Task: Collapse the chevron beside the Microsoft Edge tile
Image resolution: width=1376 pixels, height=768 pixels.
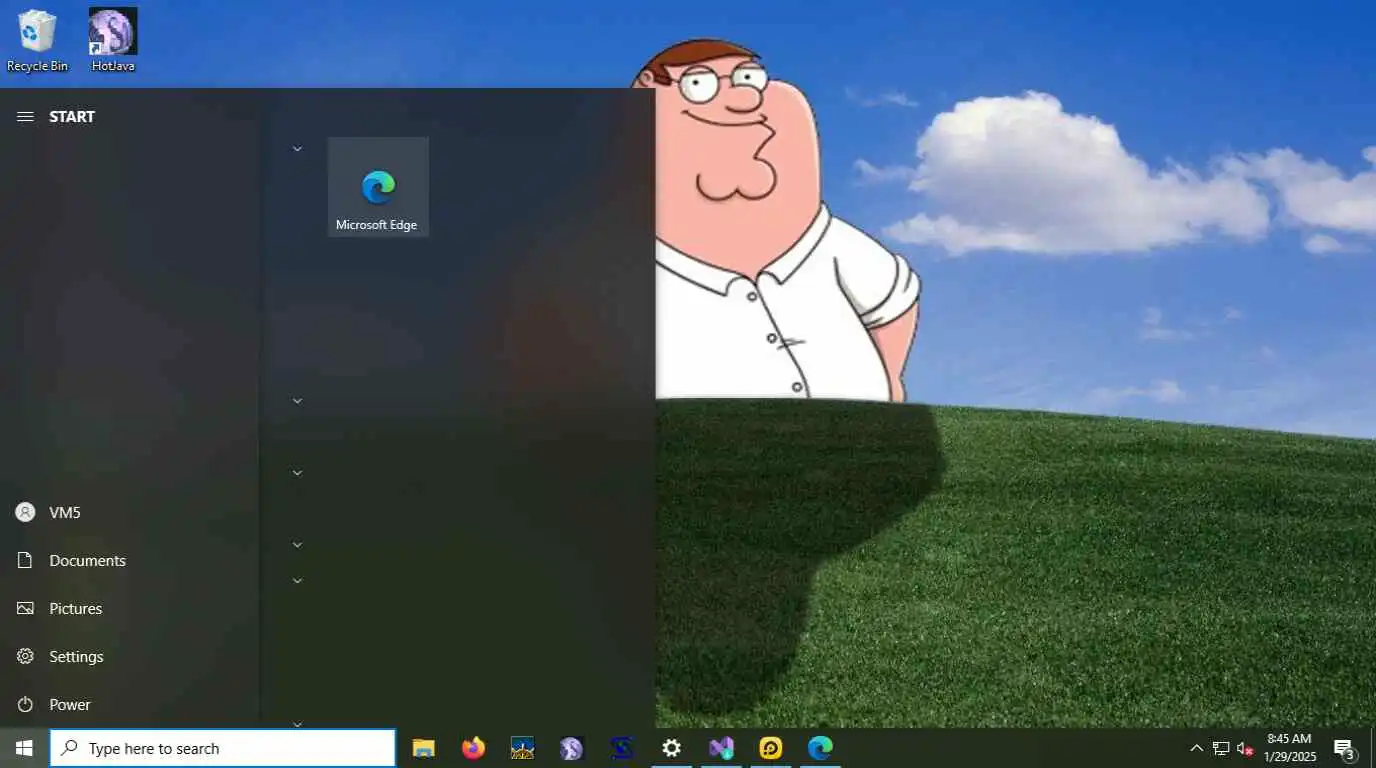Action: (297, 149)
